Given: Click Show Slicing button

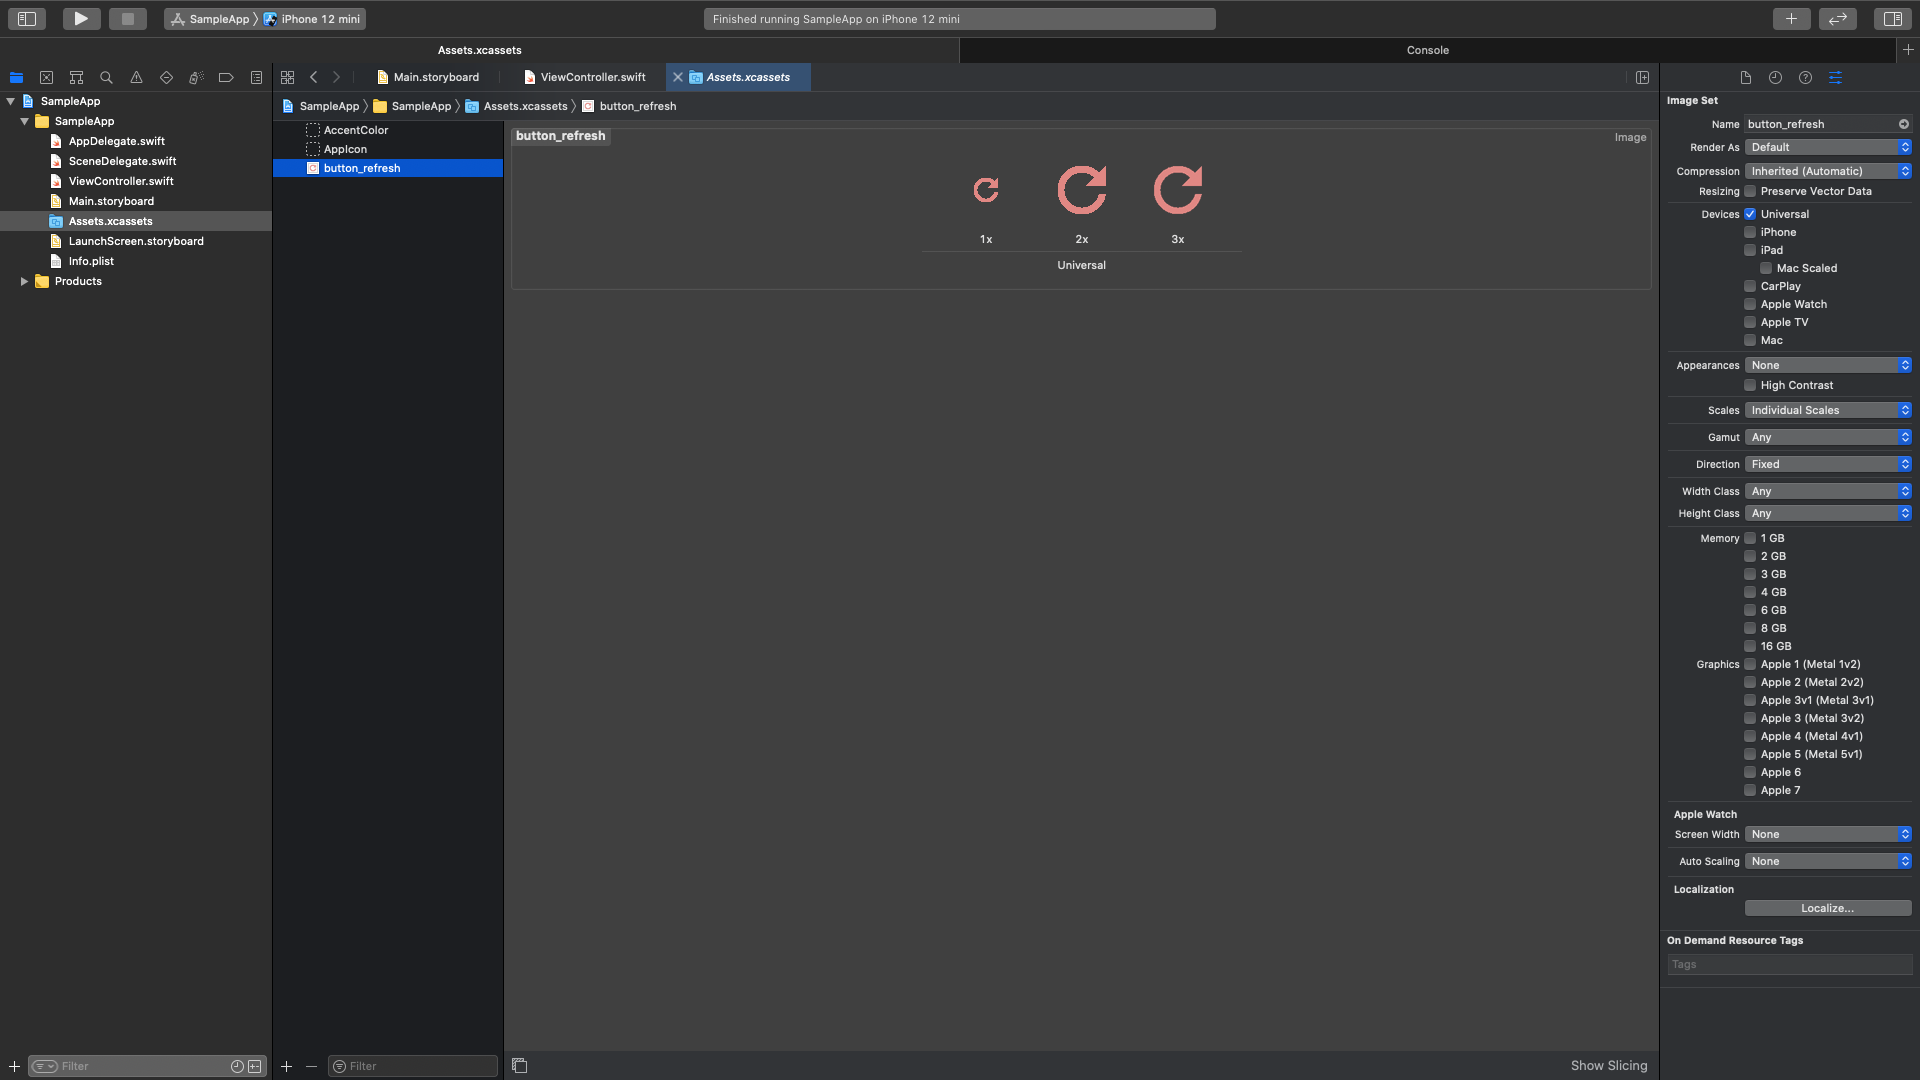Looking at the screenshot, I should click(x=1608, y=1066).
